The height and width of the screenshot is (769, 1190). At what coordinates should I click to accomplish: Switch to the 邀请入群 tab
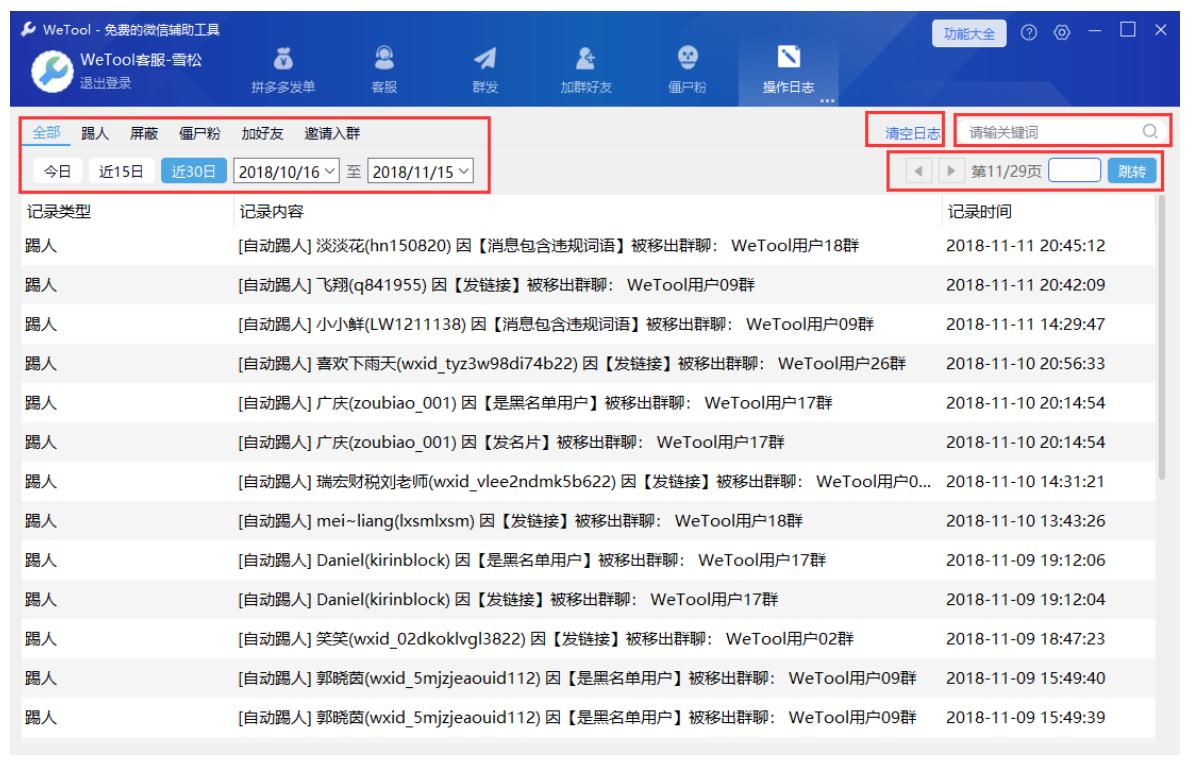[332, 134]
